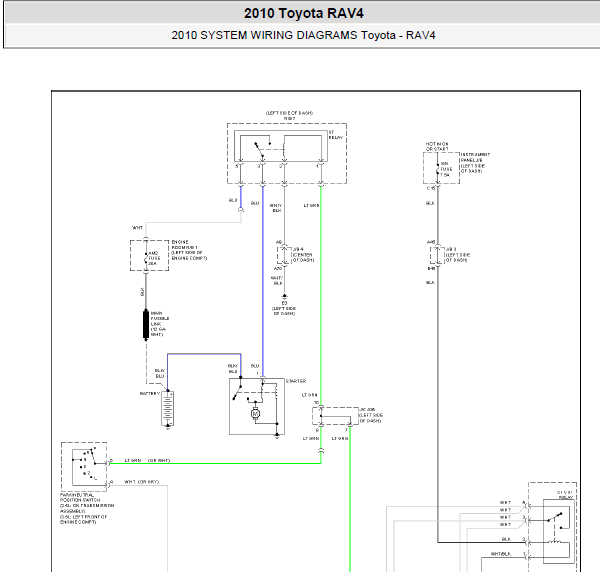
Task: Click the 'WHT/BLK' label below ST relay
Action: [x=276, y=208]
